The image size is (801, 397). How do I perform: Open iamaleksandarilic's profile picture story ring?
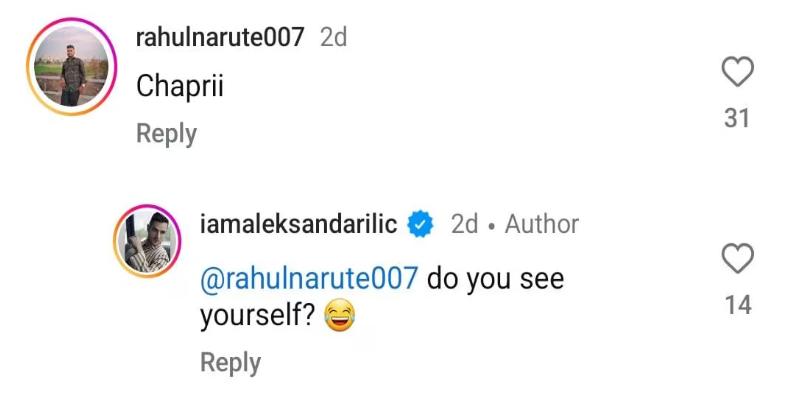[147, 241]
